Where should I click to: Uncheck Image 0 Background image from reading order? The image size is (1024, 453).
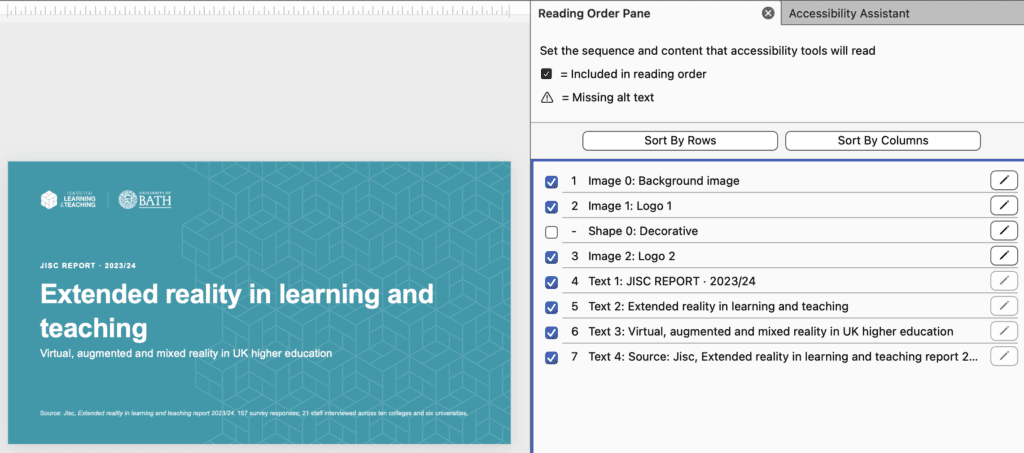(x=551, y=181)
